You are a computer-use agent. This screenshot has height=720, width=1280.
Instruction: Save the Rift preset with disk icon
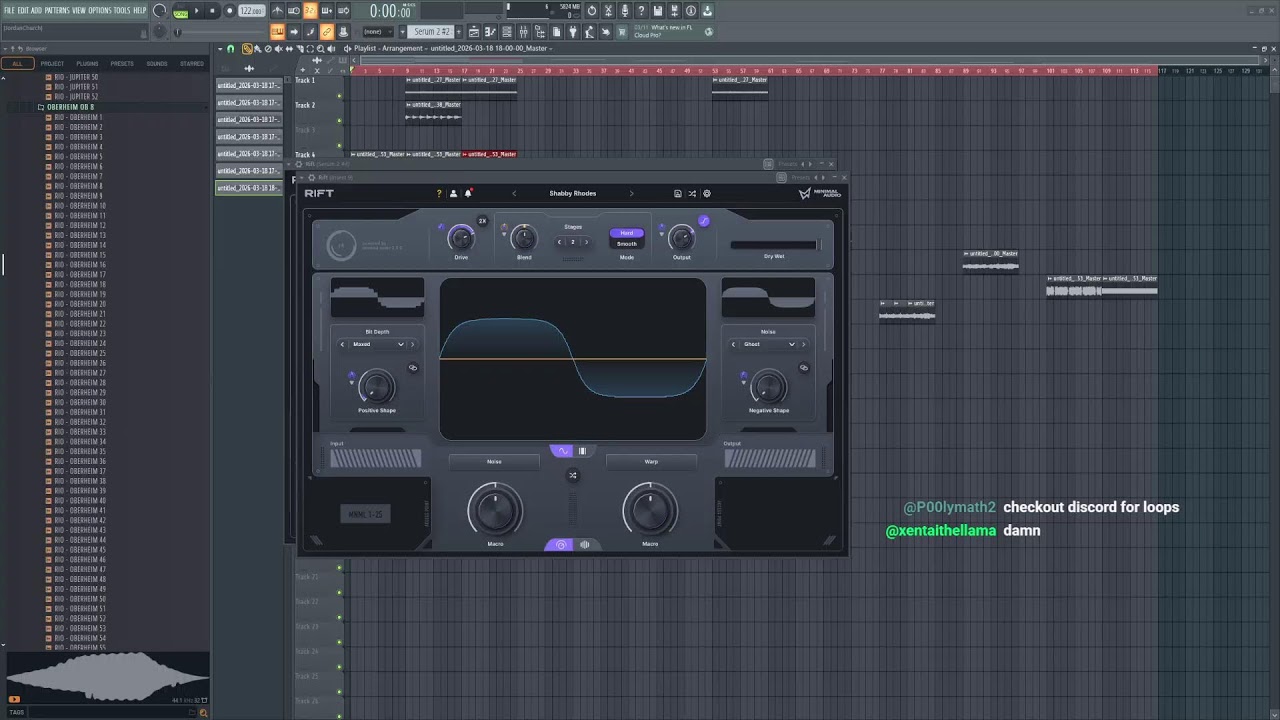677,194
